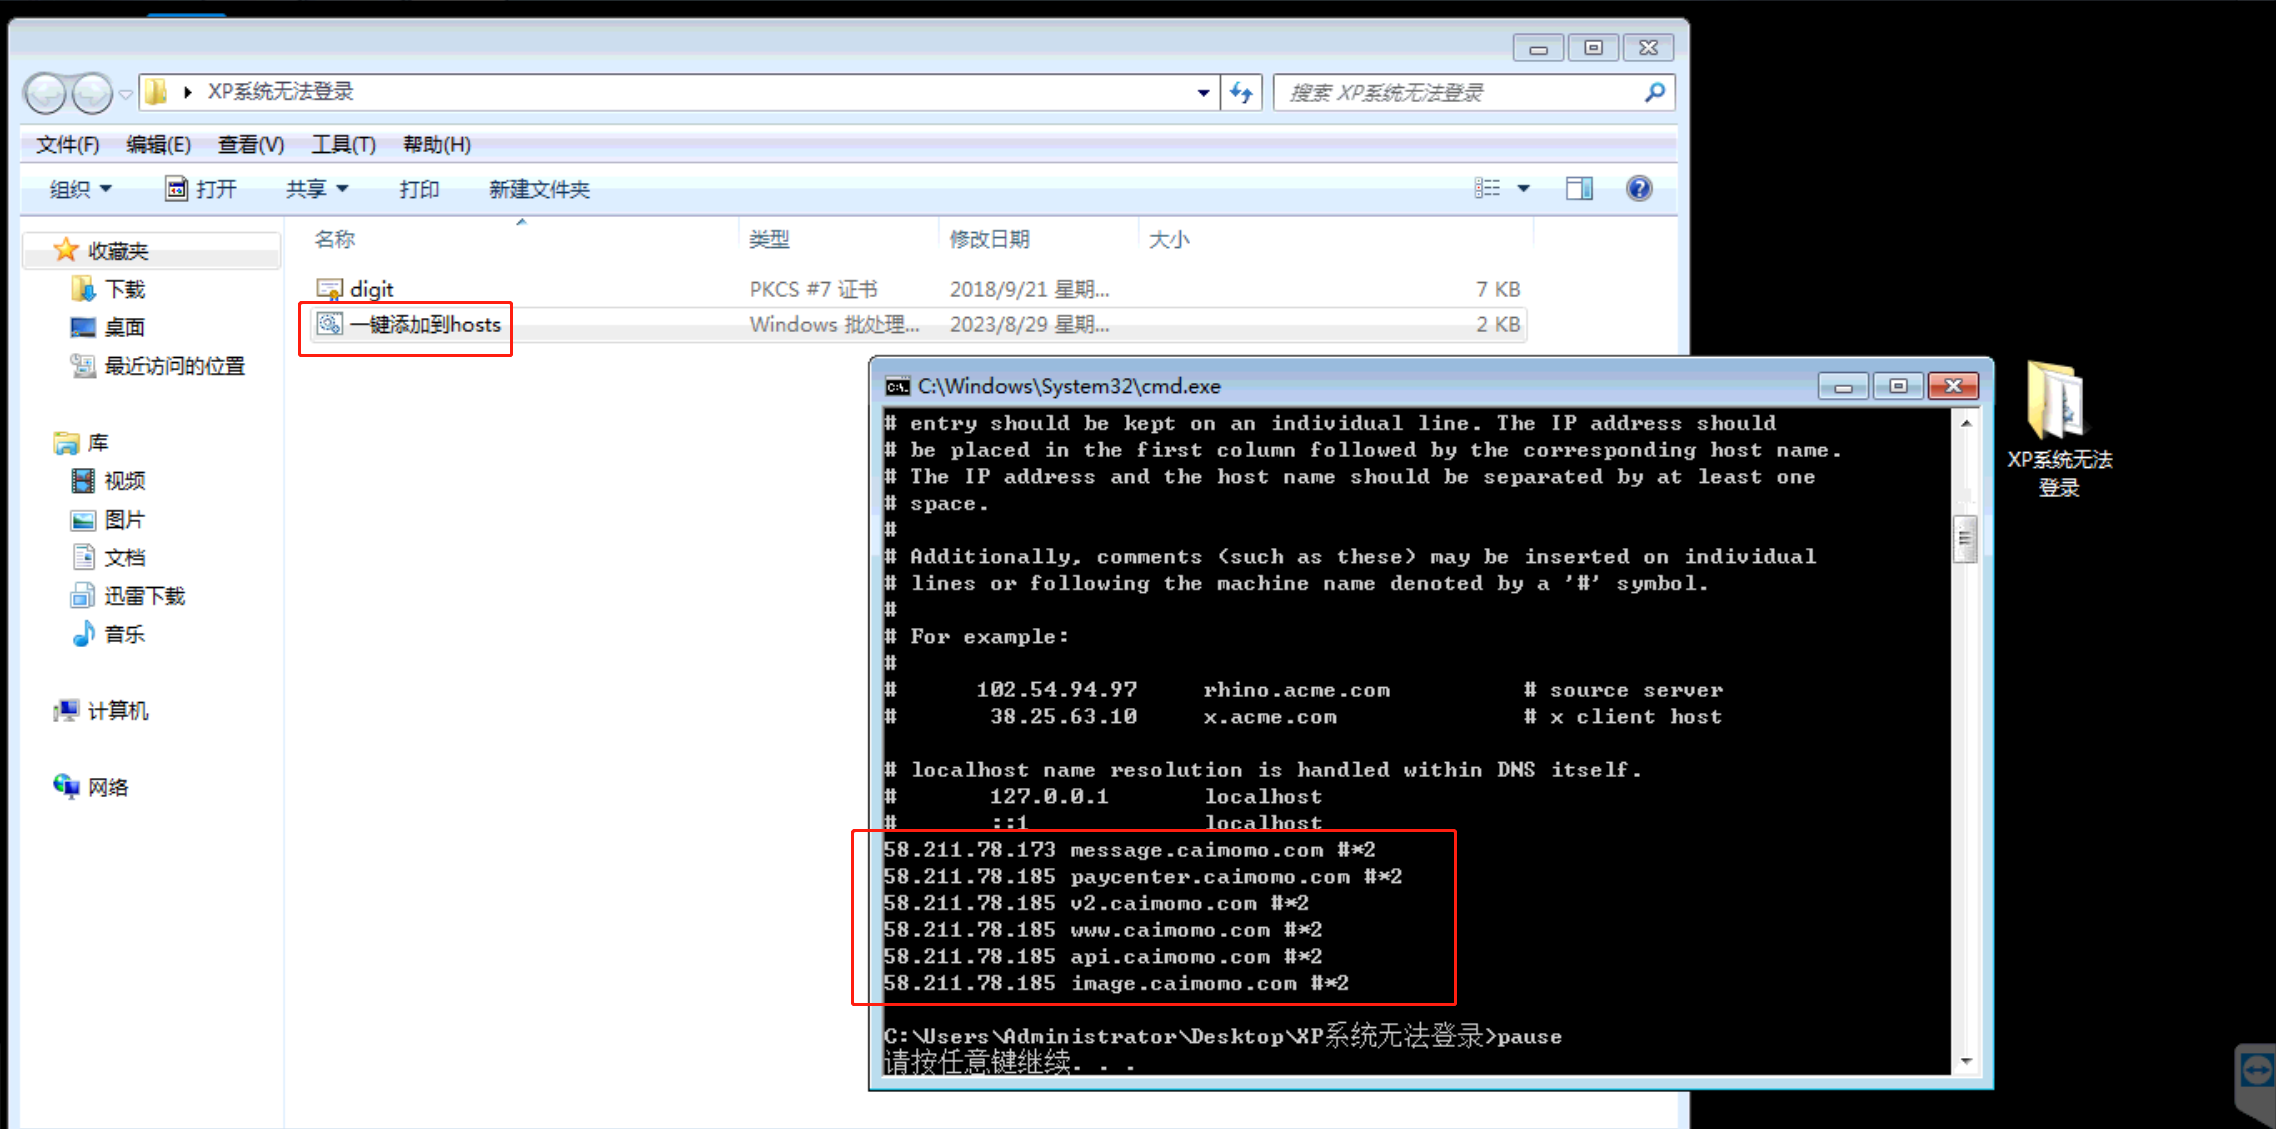Open the view options dropdown arrow

click(1523, 188)
